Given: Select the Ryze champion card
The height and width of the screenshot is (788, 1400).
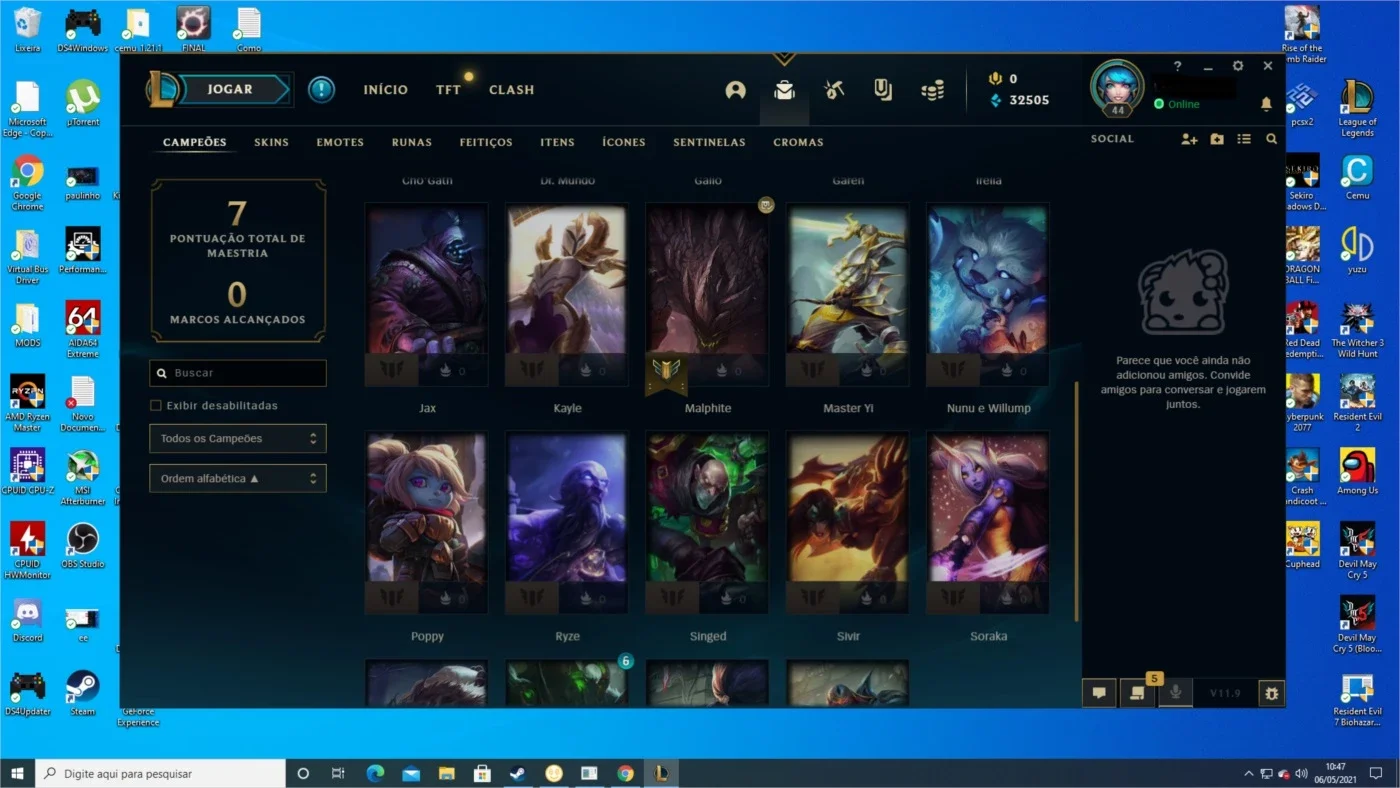Looking at the screenshot, I should coord(567,522).
